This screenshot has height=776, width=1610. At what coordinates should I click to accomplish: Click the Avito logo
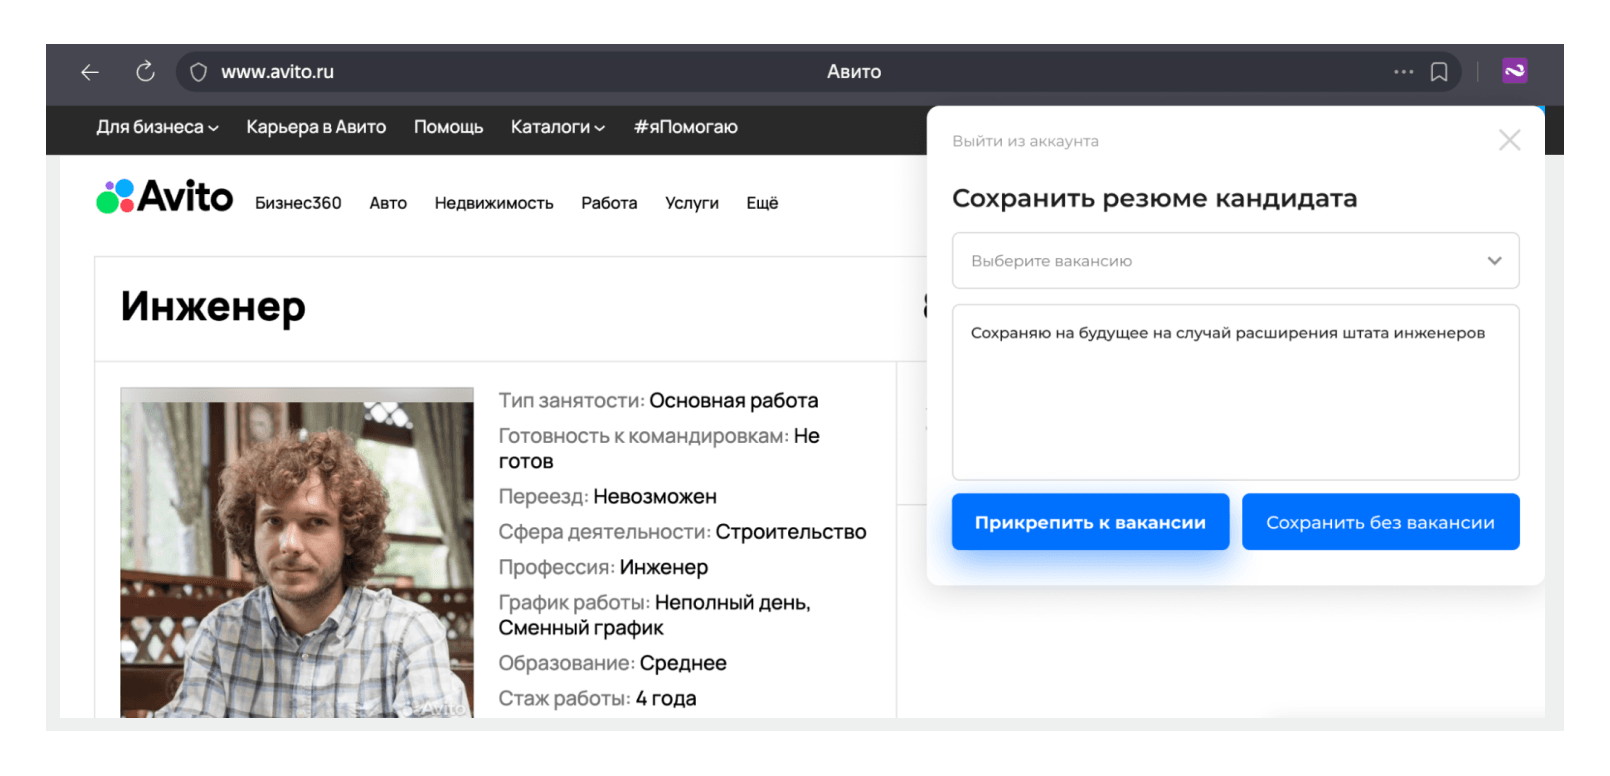point(165,197)
